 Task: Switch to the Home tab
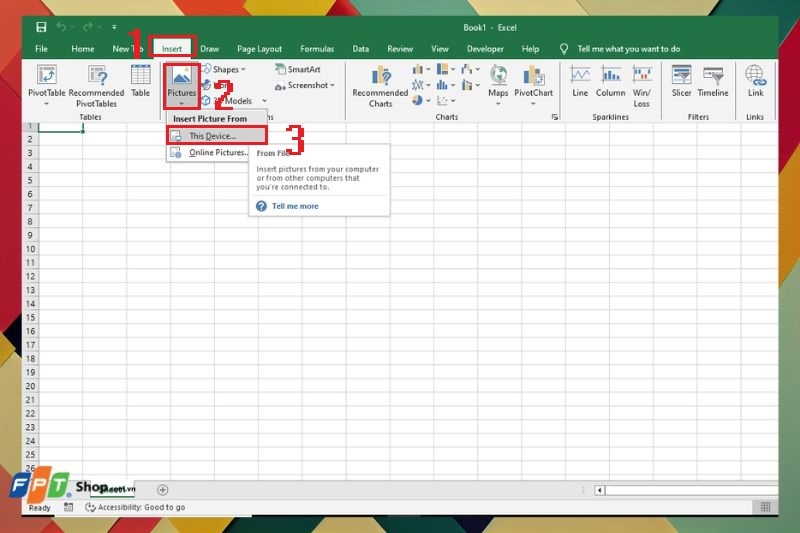(83, 48)
